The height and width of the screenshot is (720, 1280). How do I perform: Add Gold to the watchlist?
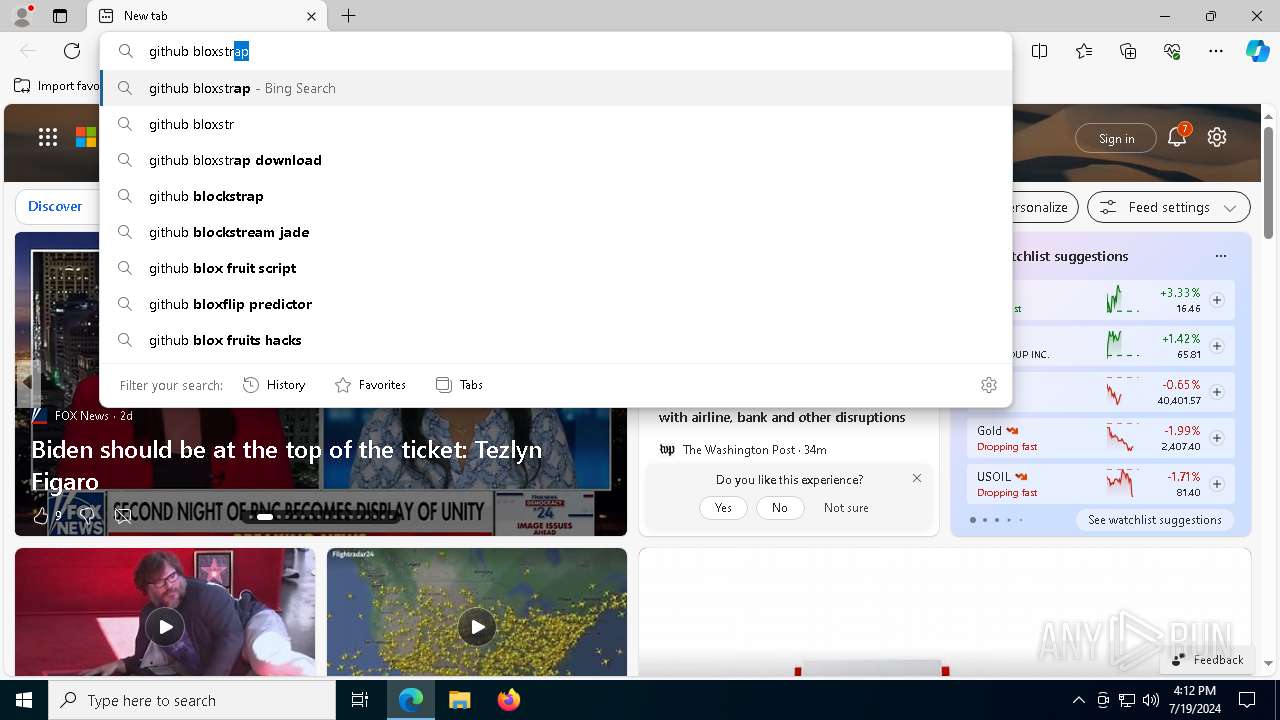click(x=1217, y=438)
